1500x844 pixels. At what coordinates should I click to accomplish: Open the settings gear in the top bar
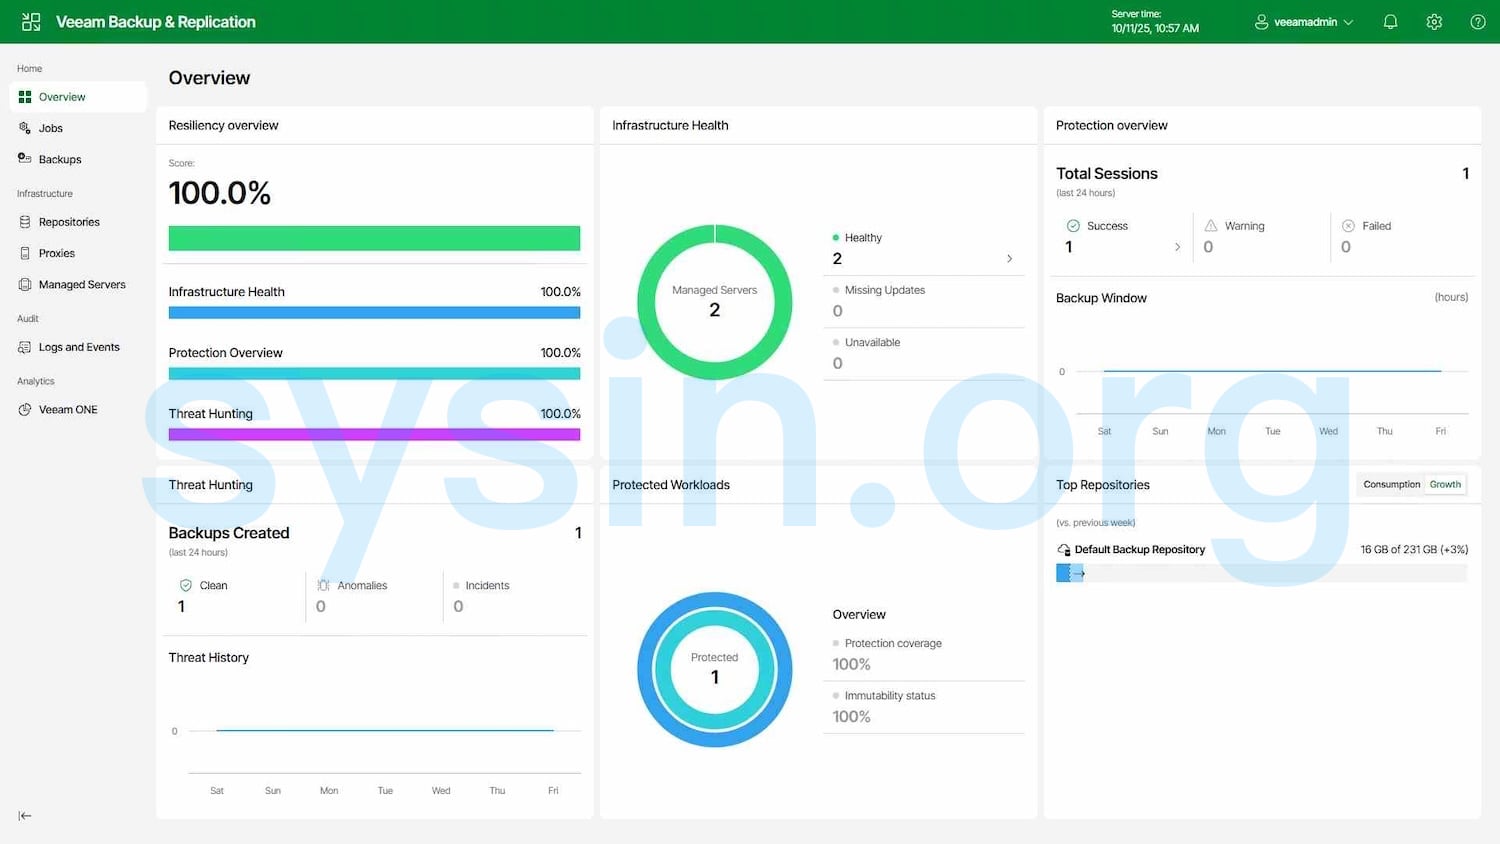[x=1434, y=21]
